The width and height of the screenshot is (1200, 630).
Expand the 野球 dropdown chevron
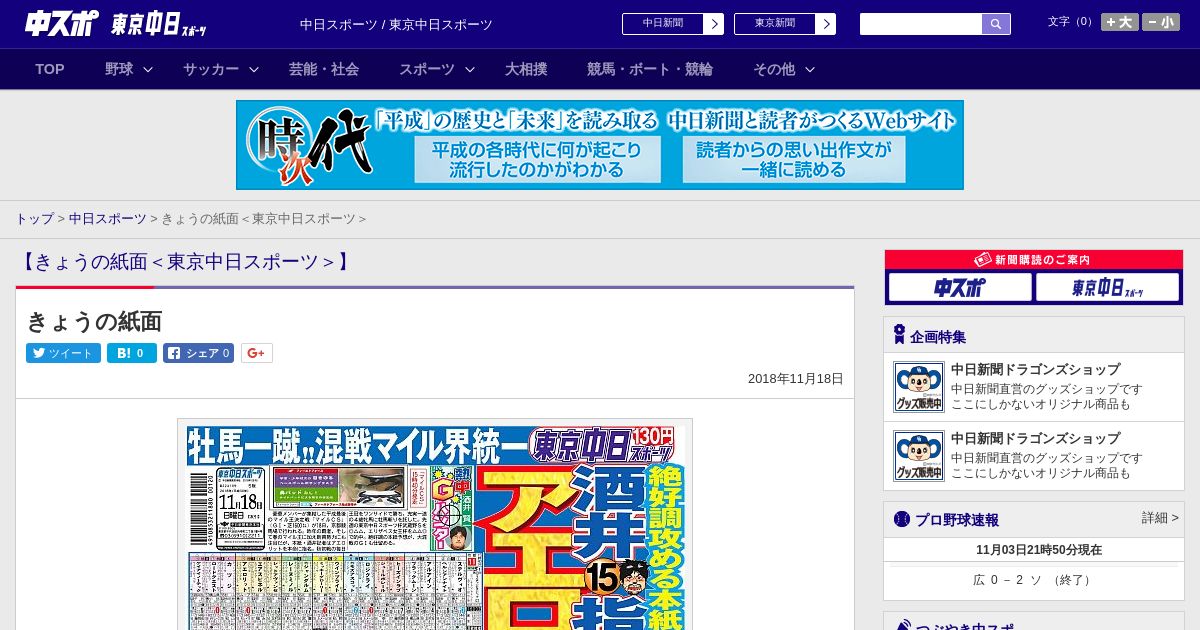(148, 69)
